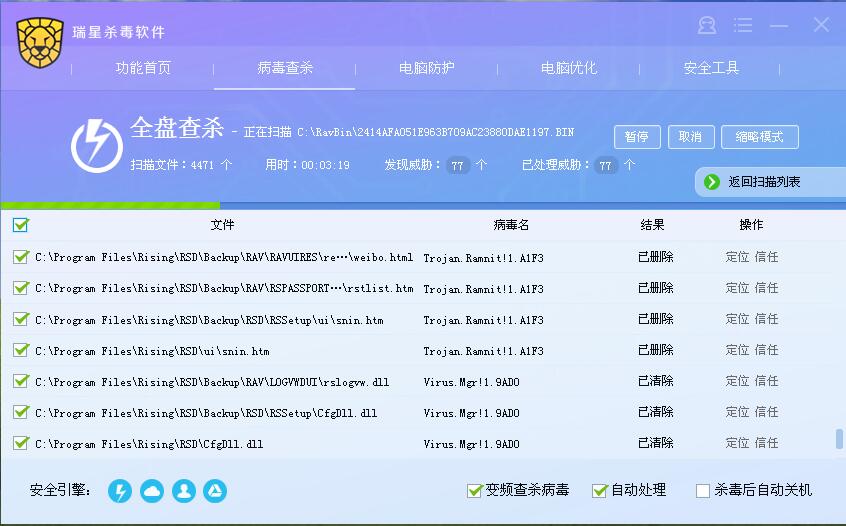
Task: Click 信任 for the RSD\CfgDll.dll row
Action: 766,443
